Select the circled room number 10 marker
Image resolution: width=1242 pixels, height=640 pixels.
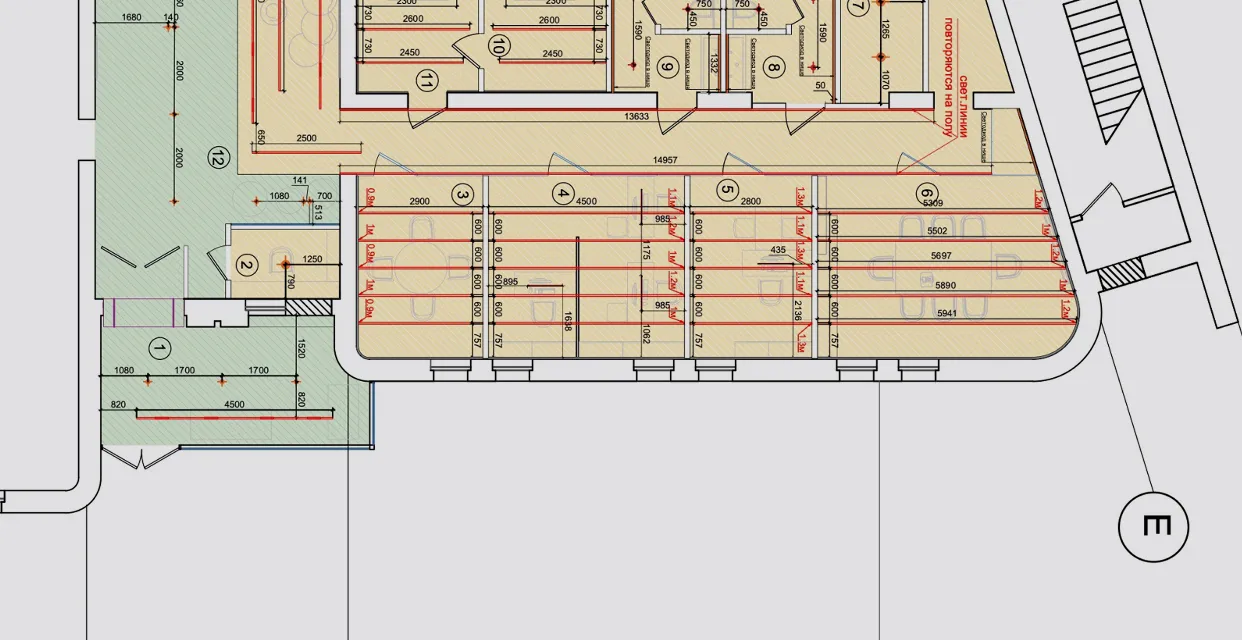(x=497, y=45)
